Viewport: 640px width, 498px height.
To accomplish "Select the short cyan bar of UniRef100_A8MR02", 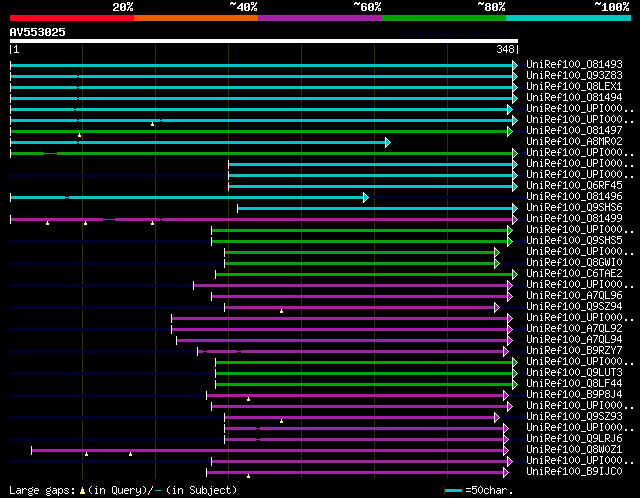I will pos(198,142).
